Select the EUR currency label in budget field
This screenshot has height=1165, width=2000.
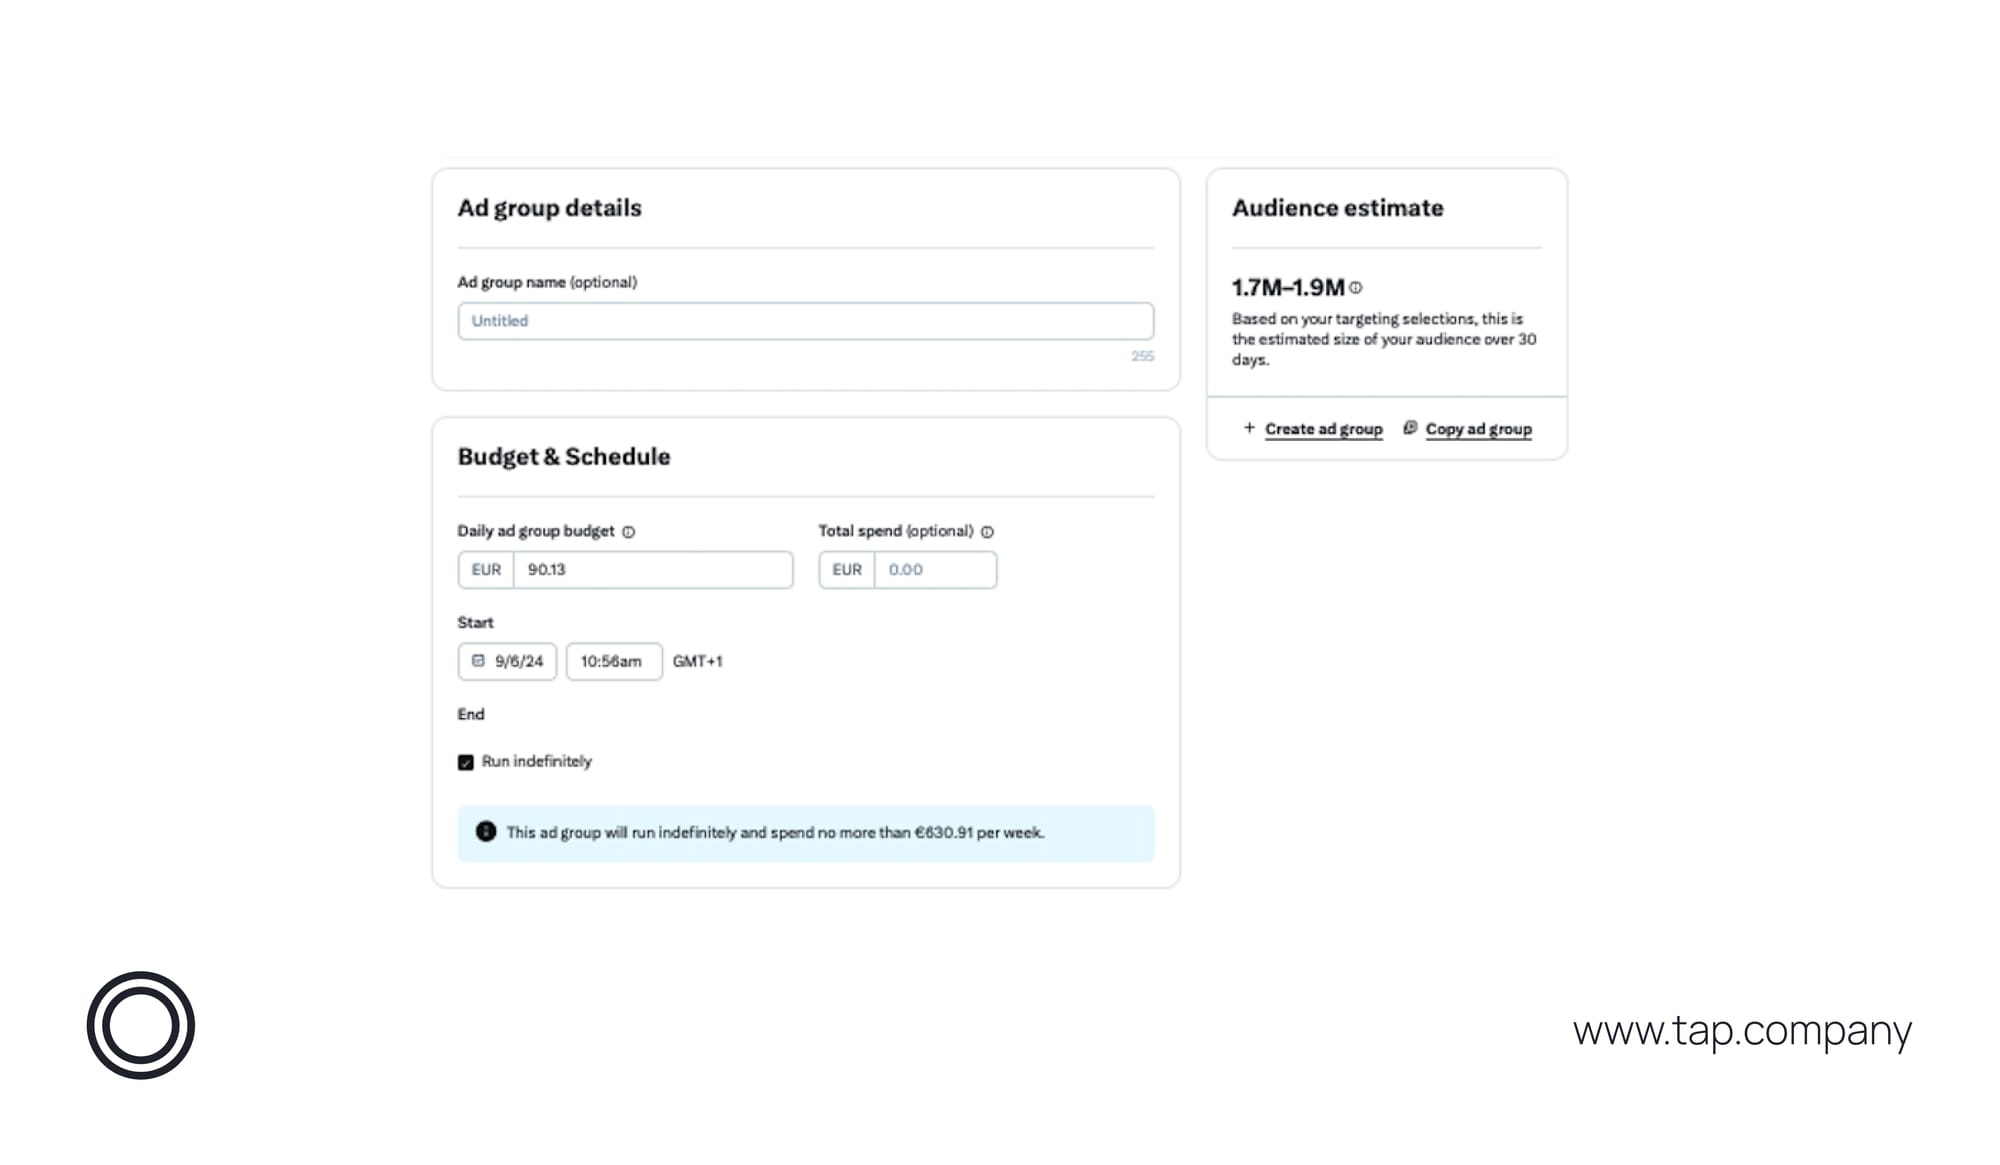tap(486, 570)
